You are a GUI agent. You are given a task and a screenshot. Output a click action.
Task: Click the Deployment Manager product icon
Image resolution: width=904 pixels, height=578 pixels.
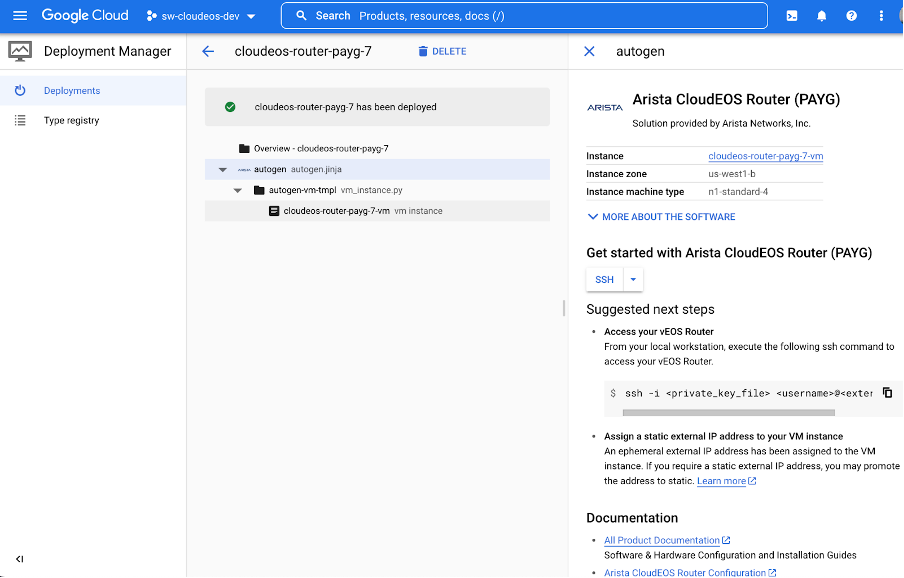coord(20,51)
